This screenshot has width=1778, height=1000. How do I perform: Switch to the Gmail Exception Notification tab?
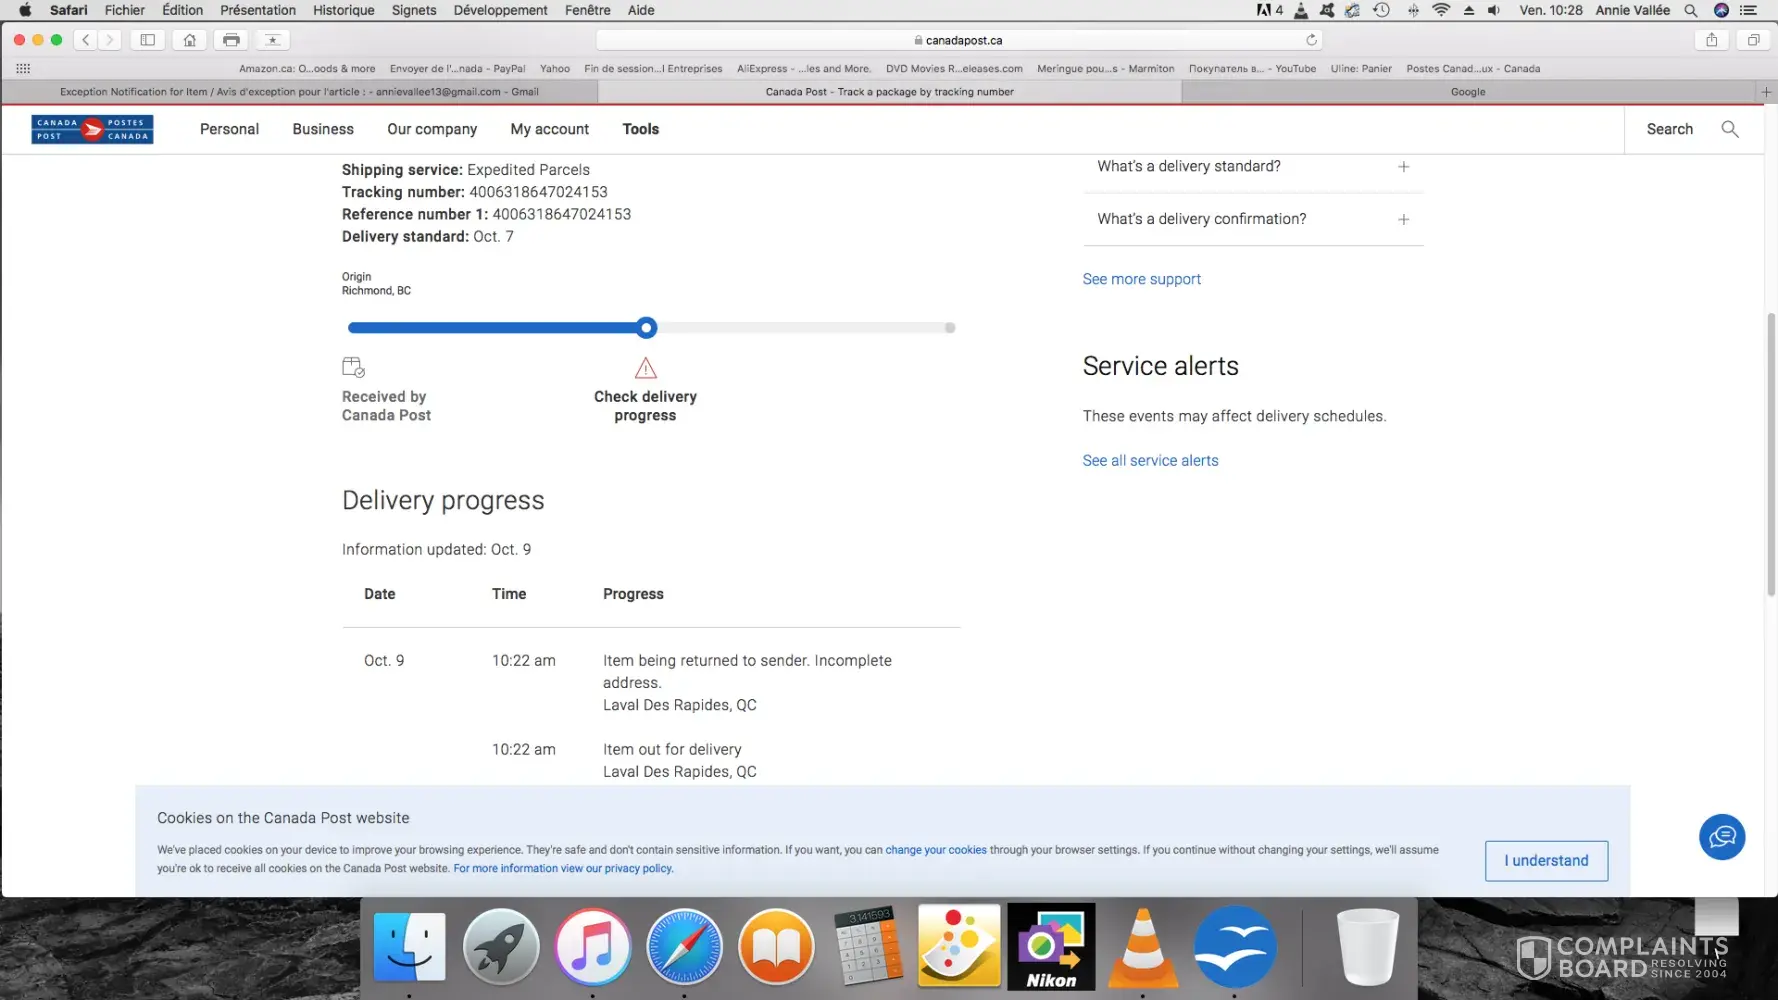[299, 92]
